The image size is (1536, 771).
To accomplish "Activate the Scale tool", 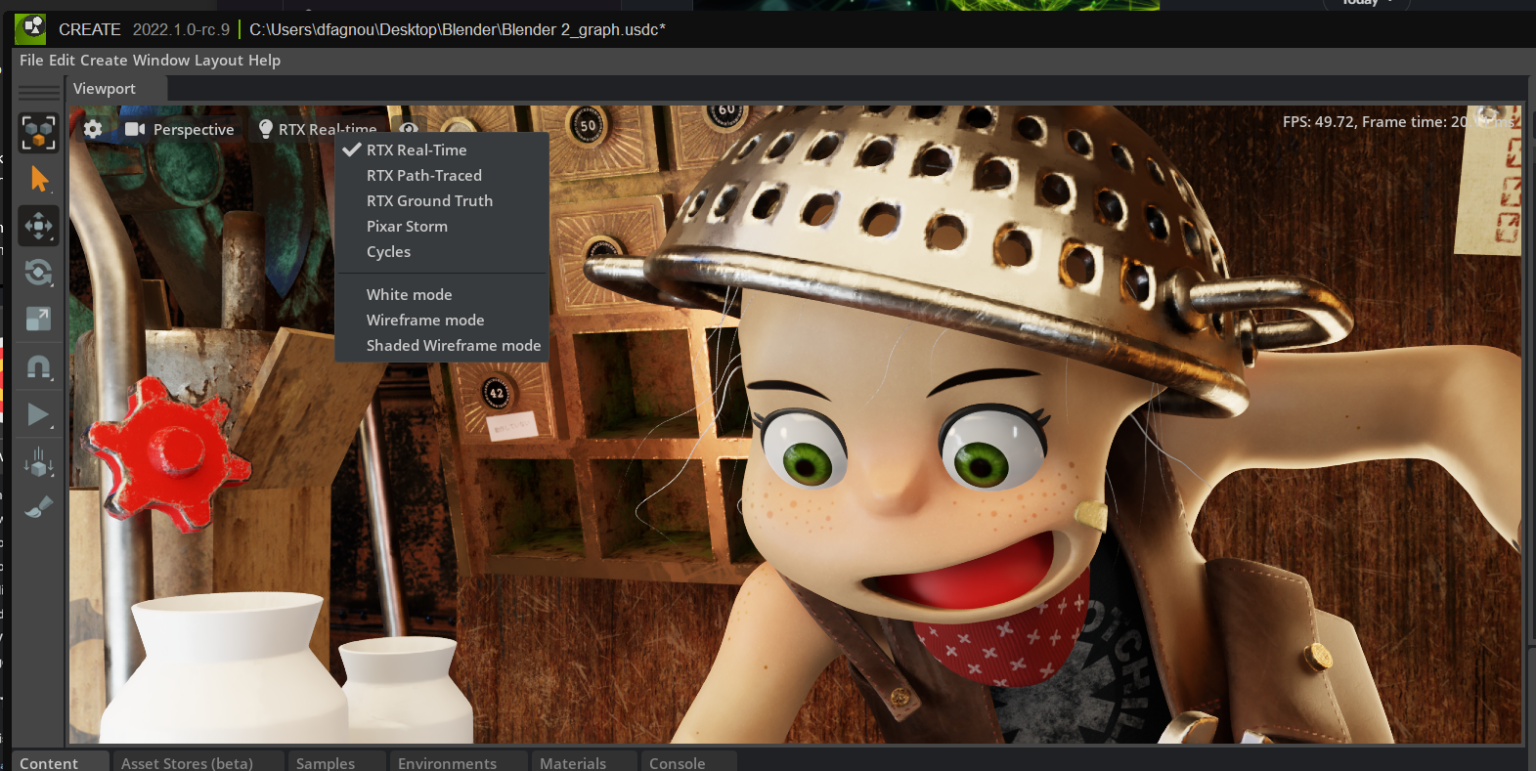I will (38, 319).
